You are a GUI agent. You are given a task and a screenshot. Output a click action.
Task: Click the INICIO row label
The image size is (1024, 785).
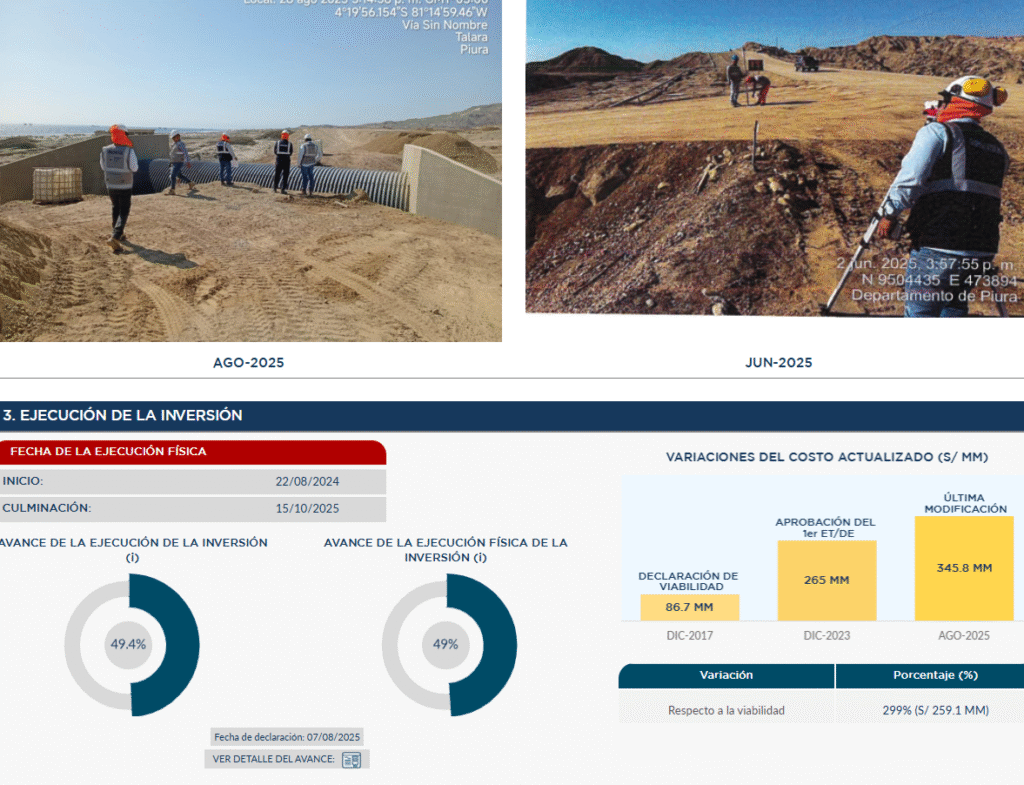click(x=23, y=481)
